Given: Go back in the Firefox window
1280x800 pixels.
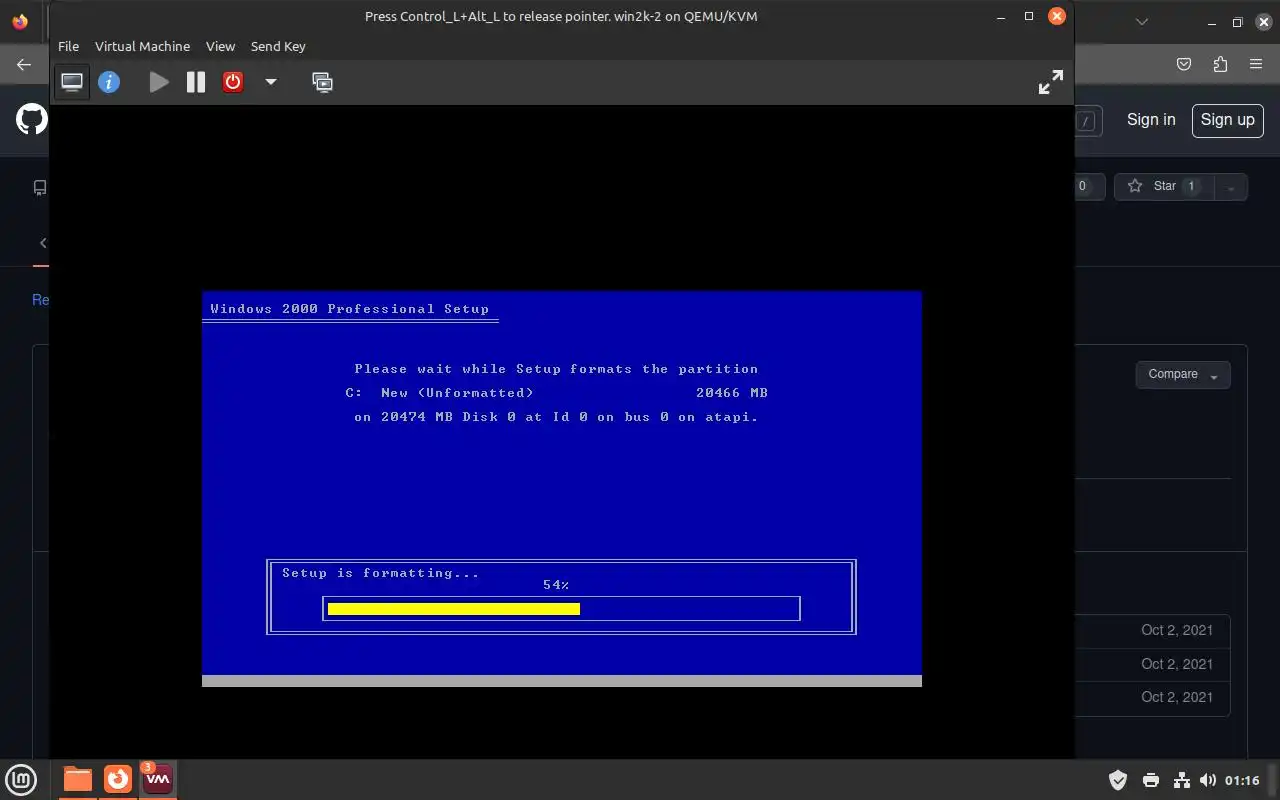Looking at the screenshot, I should tap(24, 64).
